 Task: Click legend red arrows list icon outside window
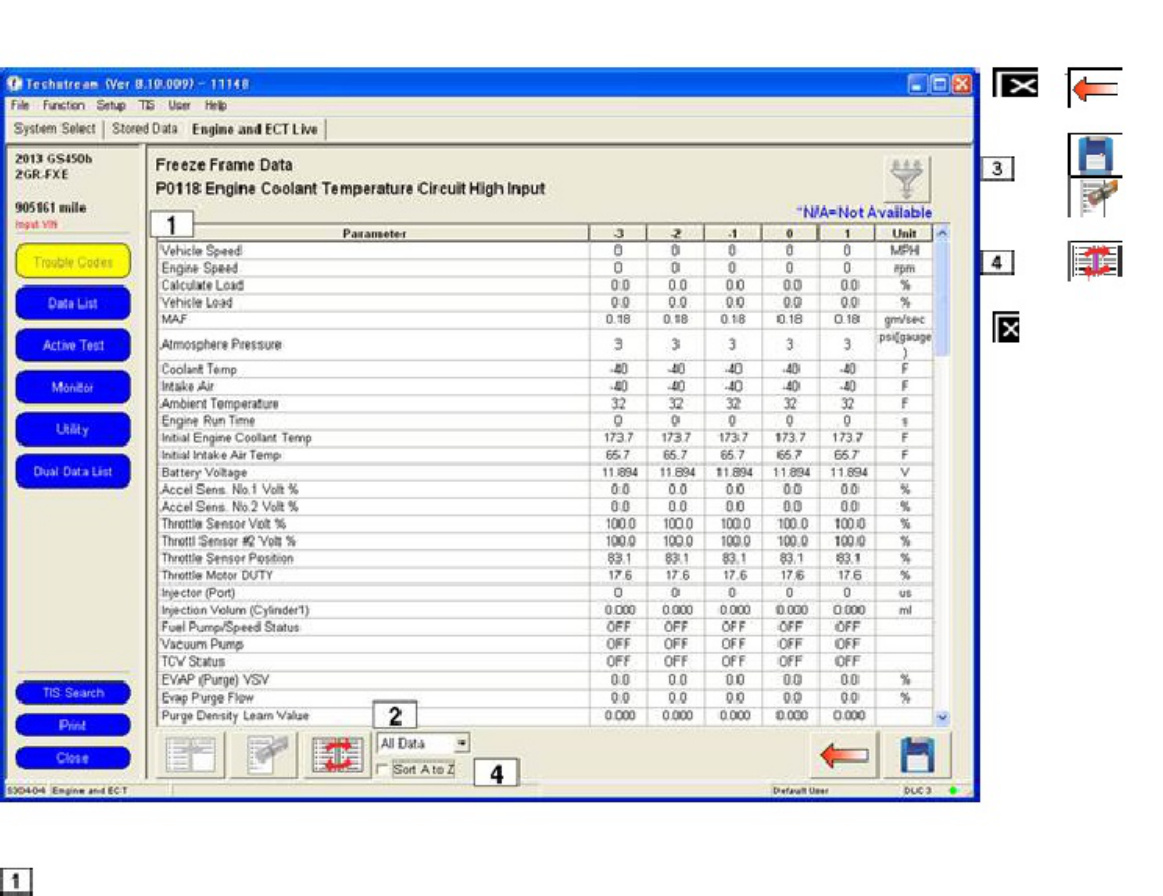[1095, 260]
